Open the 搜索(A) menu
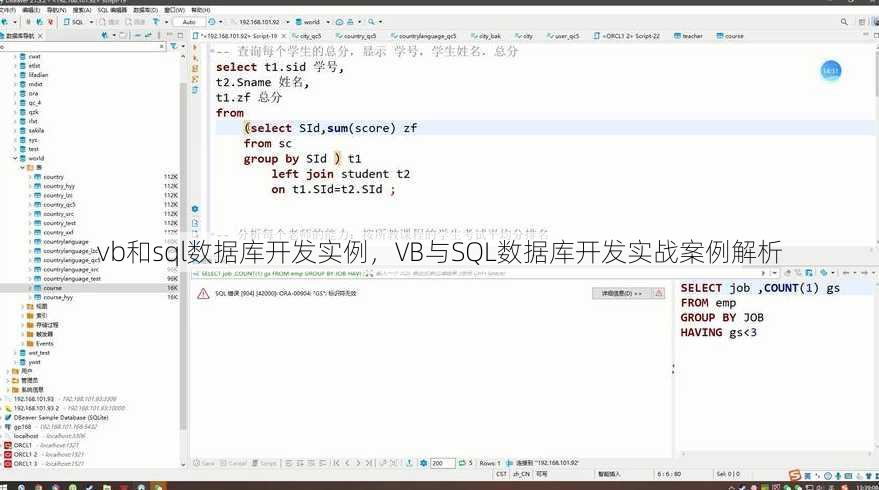The height and width of the screenshot is (490, 879). (82, 10)
